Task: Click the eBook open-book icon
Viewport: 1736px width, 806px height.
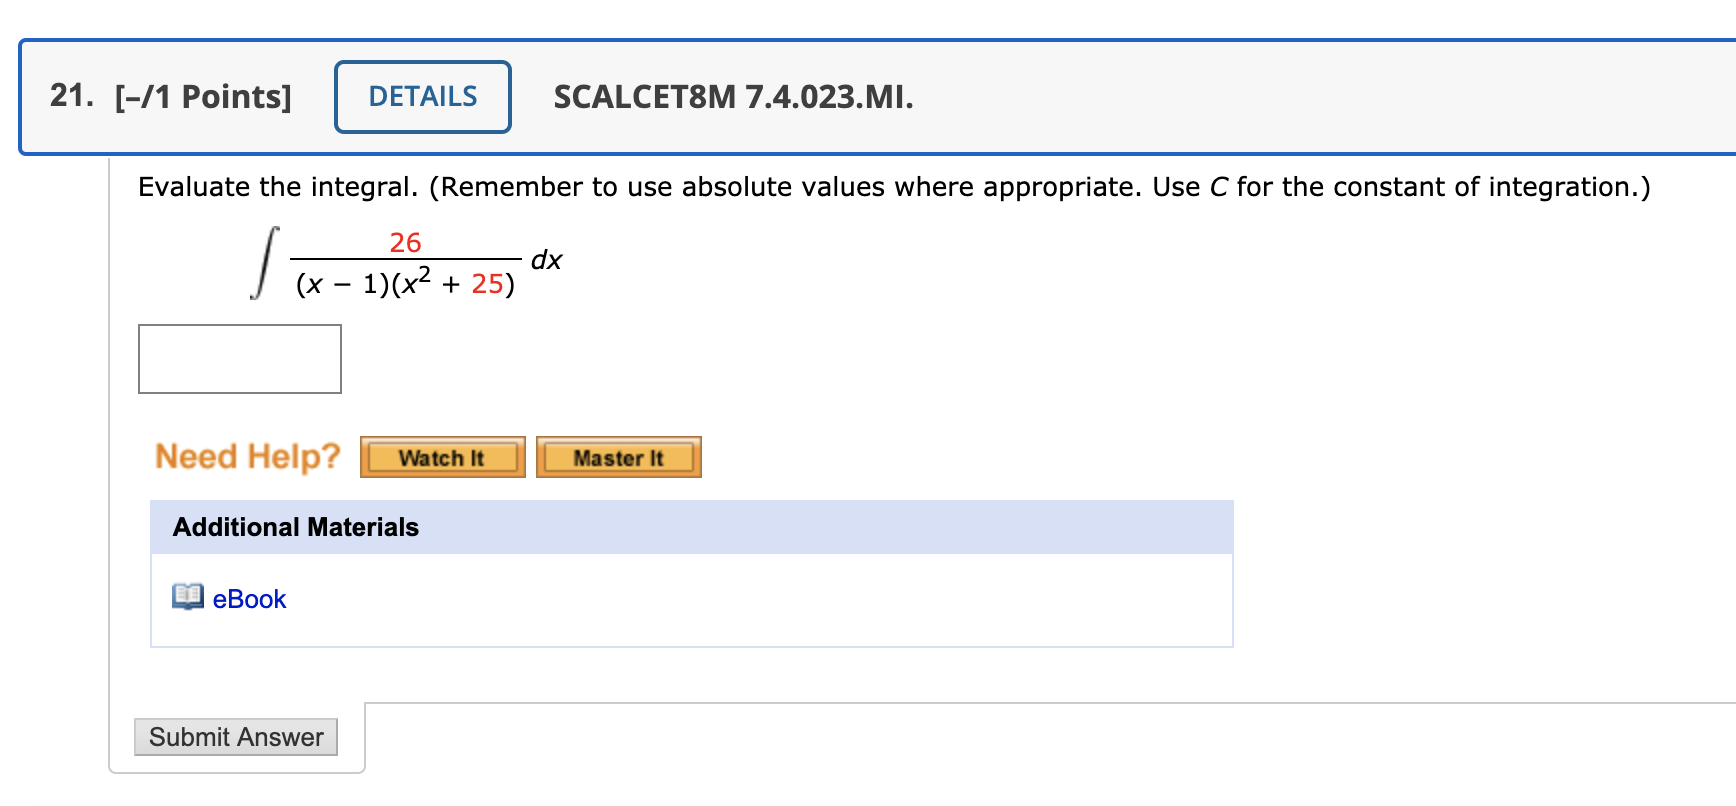Action: 186,597
